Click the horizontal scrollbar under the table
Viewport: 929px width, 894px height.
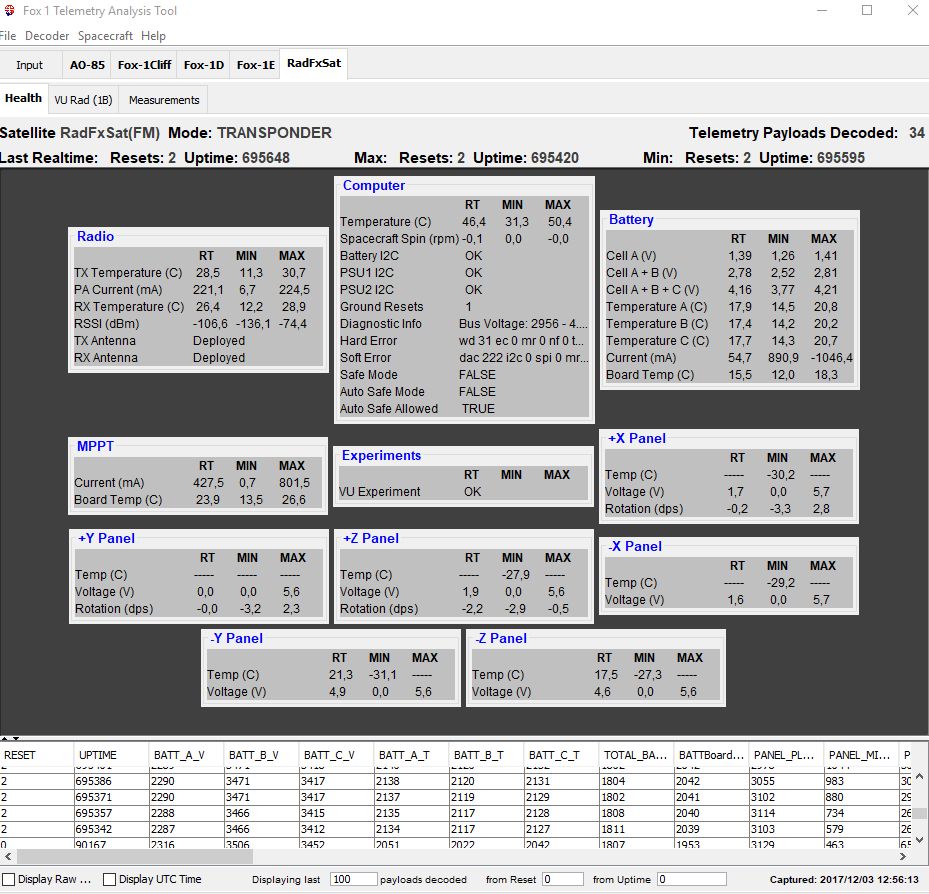400,856
